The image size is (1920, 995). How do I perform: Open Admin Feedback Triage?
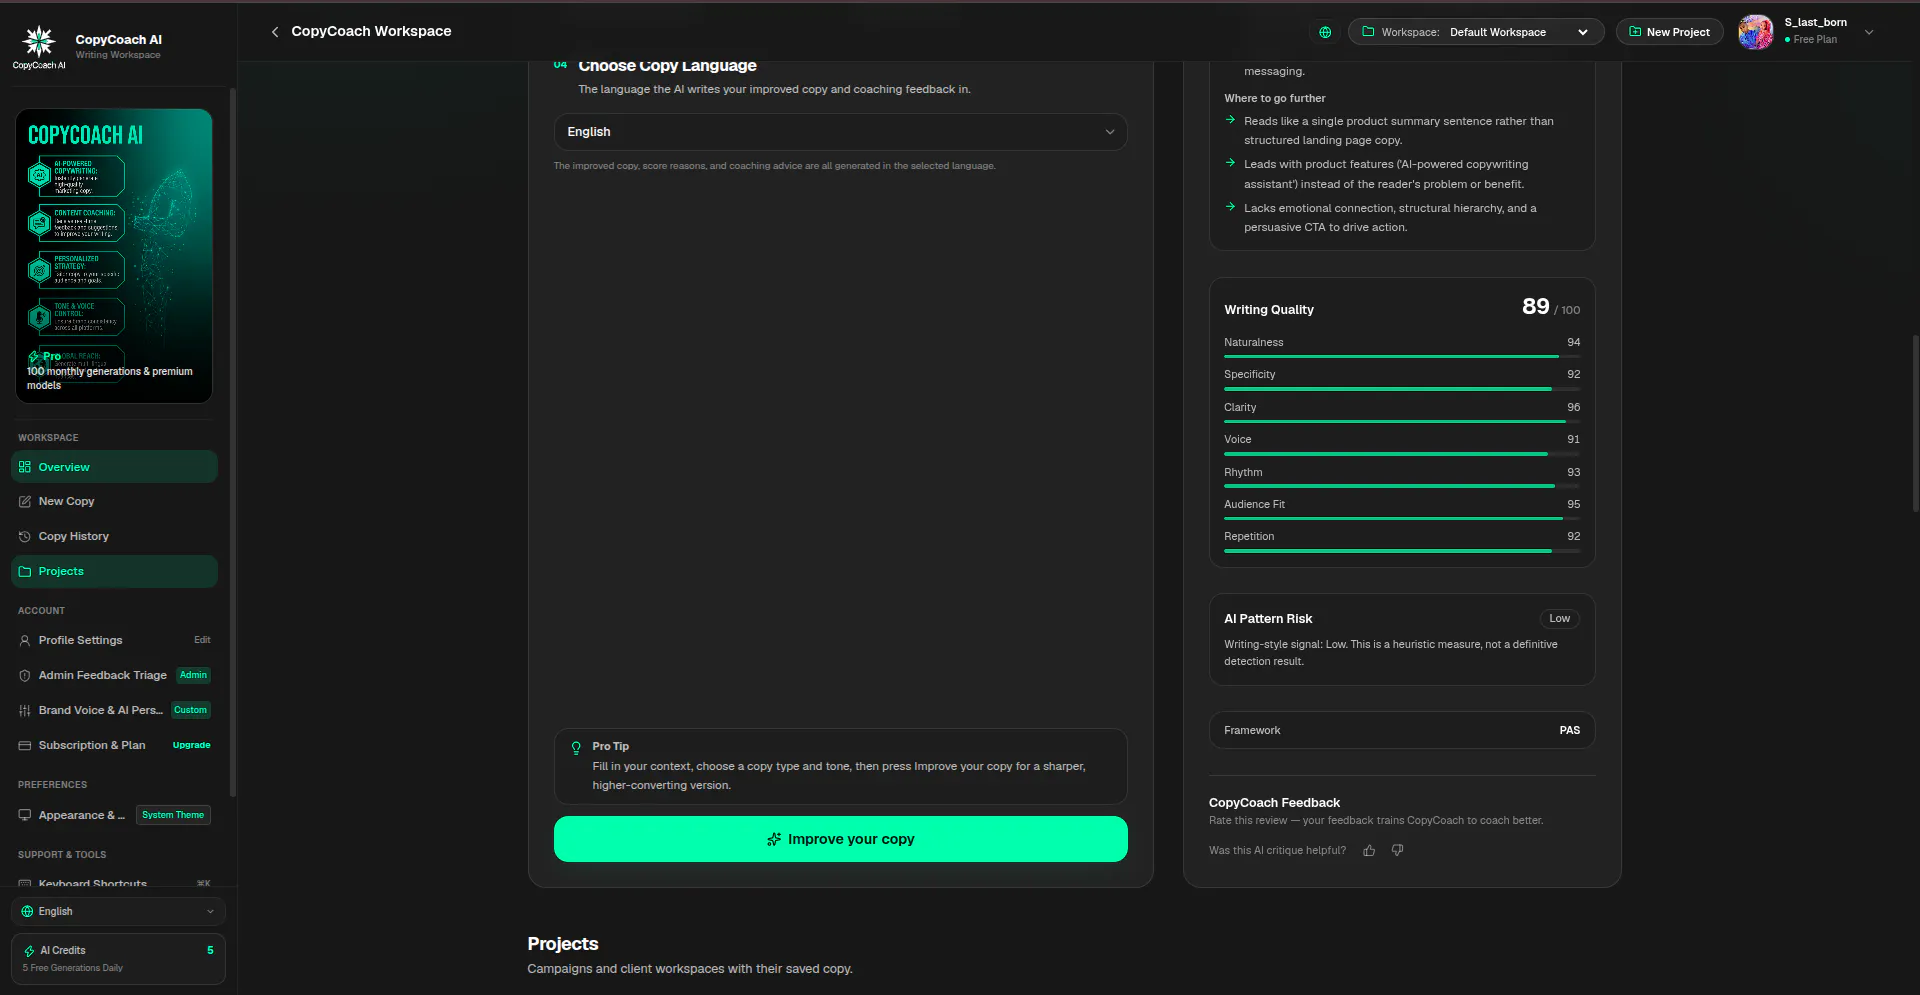114,676
